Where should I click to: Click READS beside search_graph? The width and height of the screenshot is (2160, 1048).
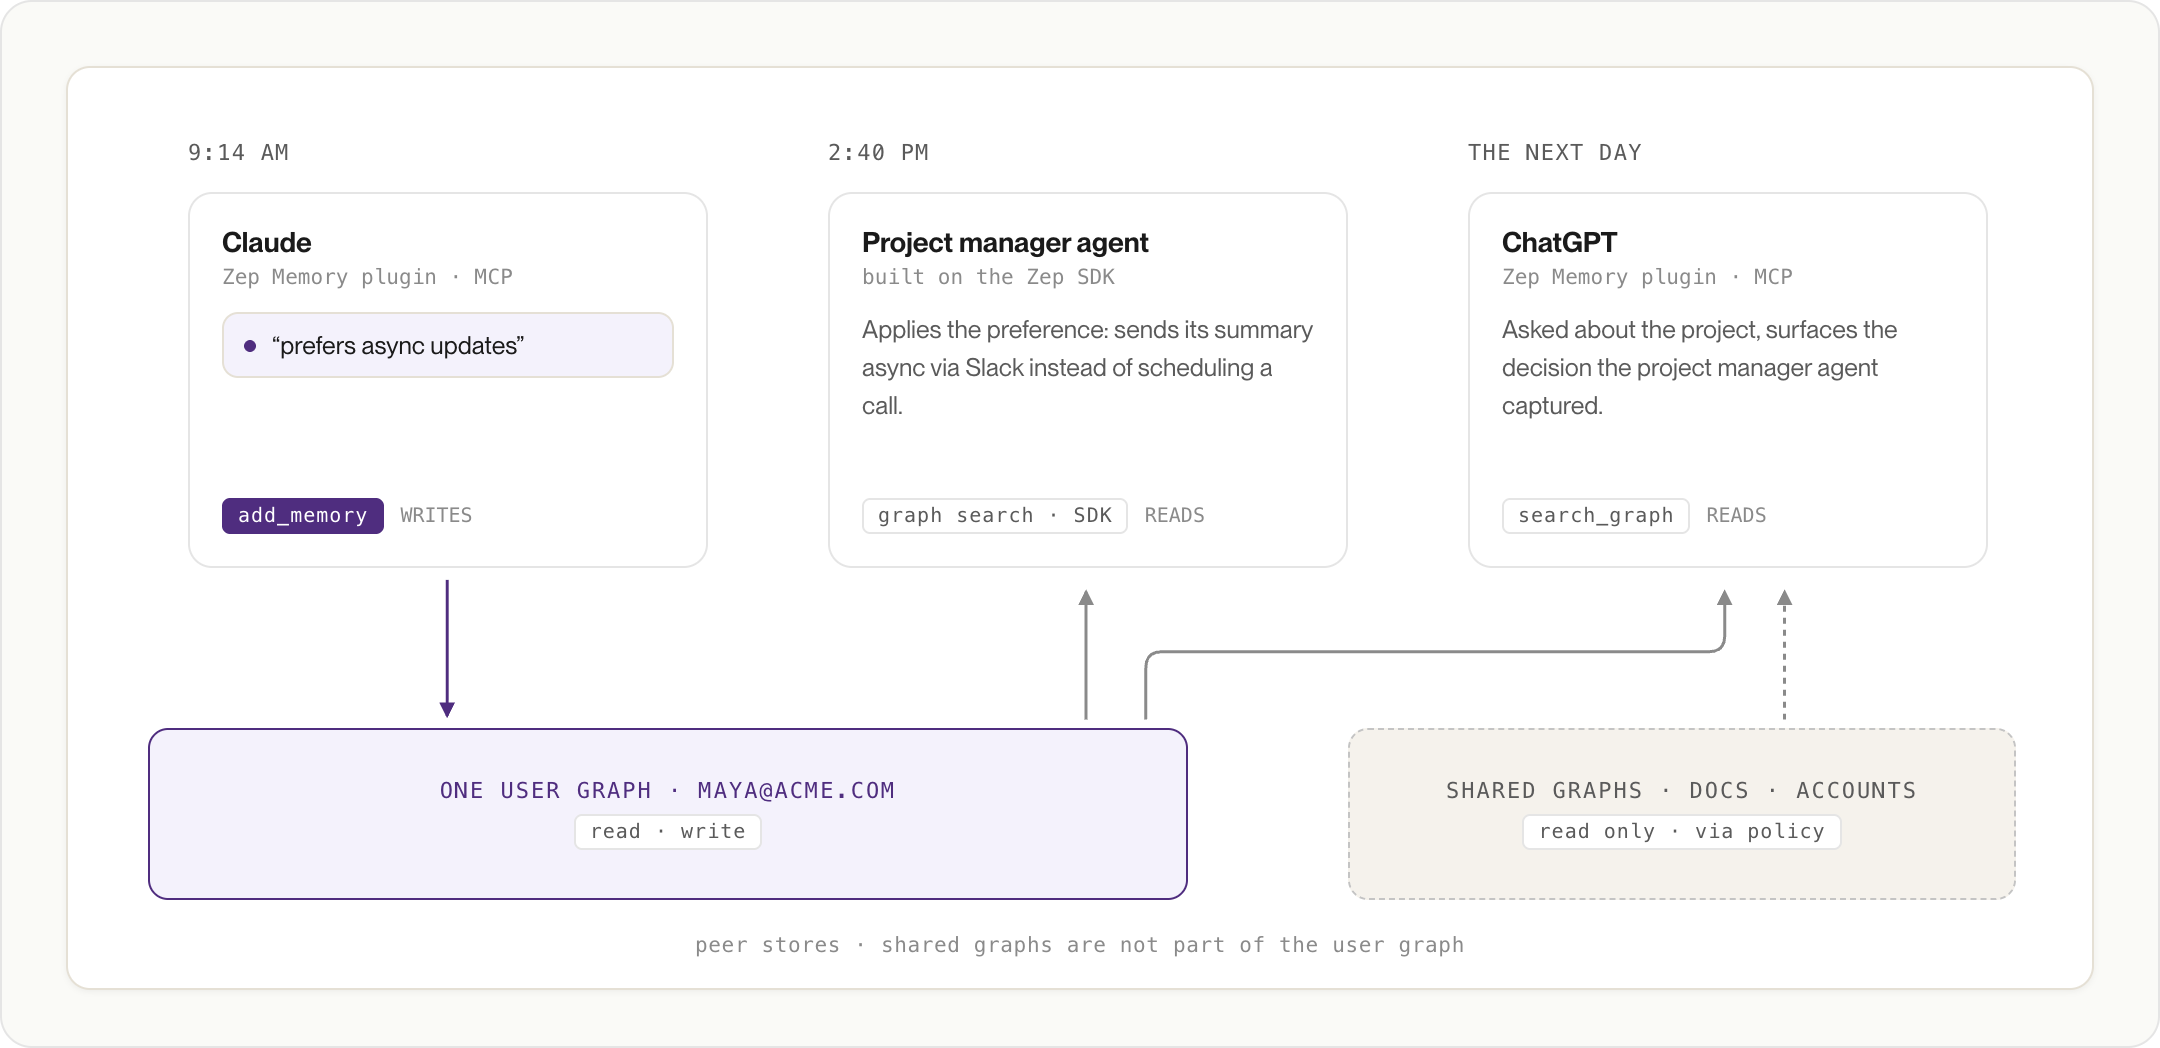pos(1737,516)
